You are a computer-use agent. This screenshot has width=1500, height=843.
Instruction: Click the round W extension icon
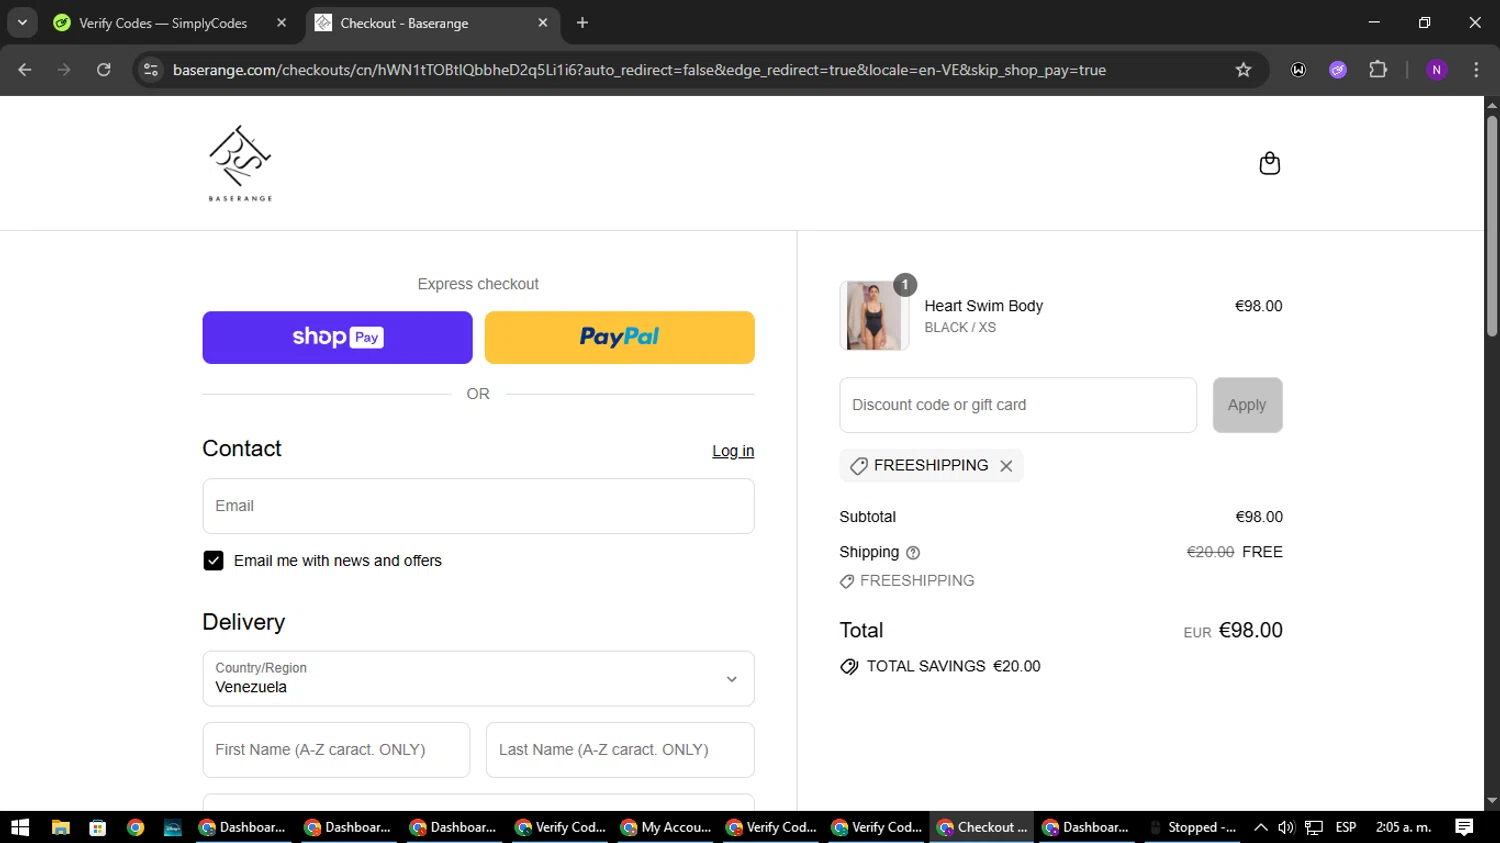pos(1298,70)
